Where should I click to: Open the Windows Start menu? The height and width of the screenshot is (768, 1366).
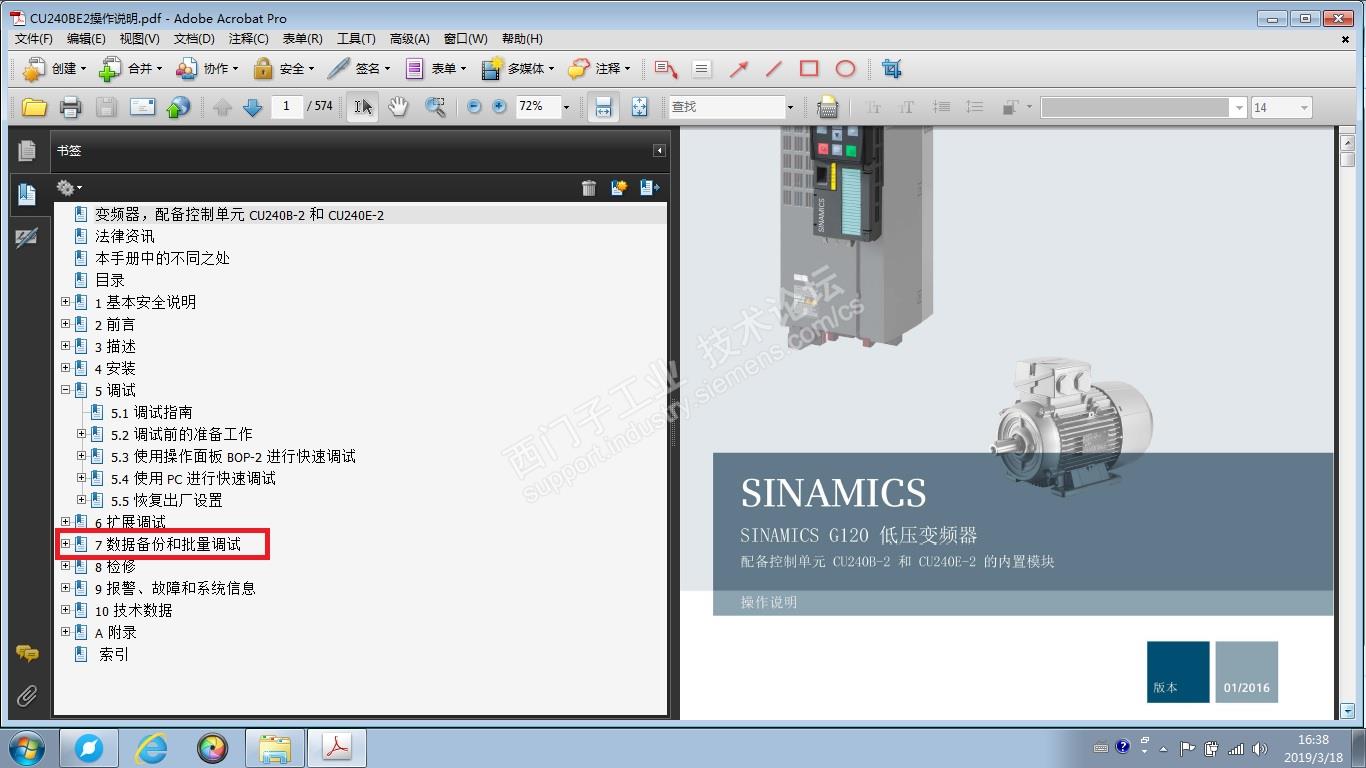coord(27,748)
